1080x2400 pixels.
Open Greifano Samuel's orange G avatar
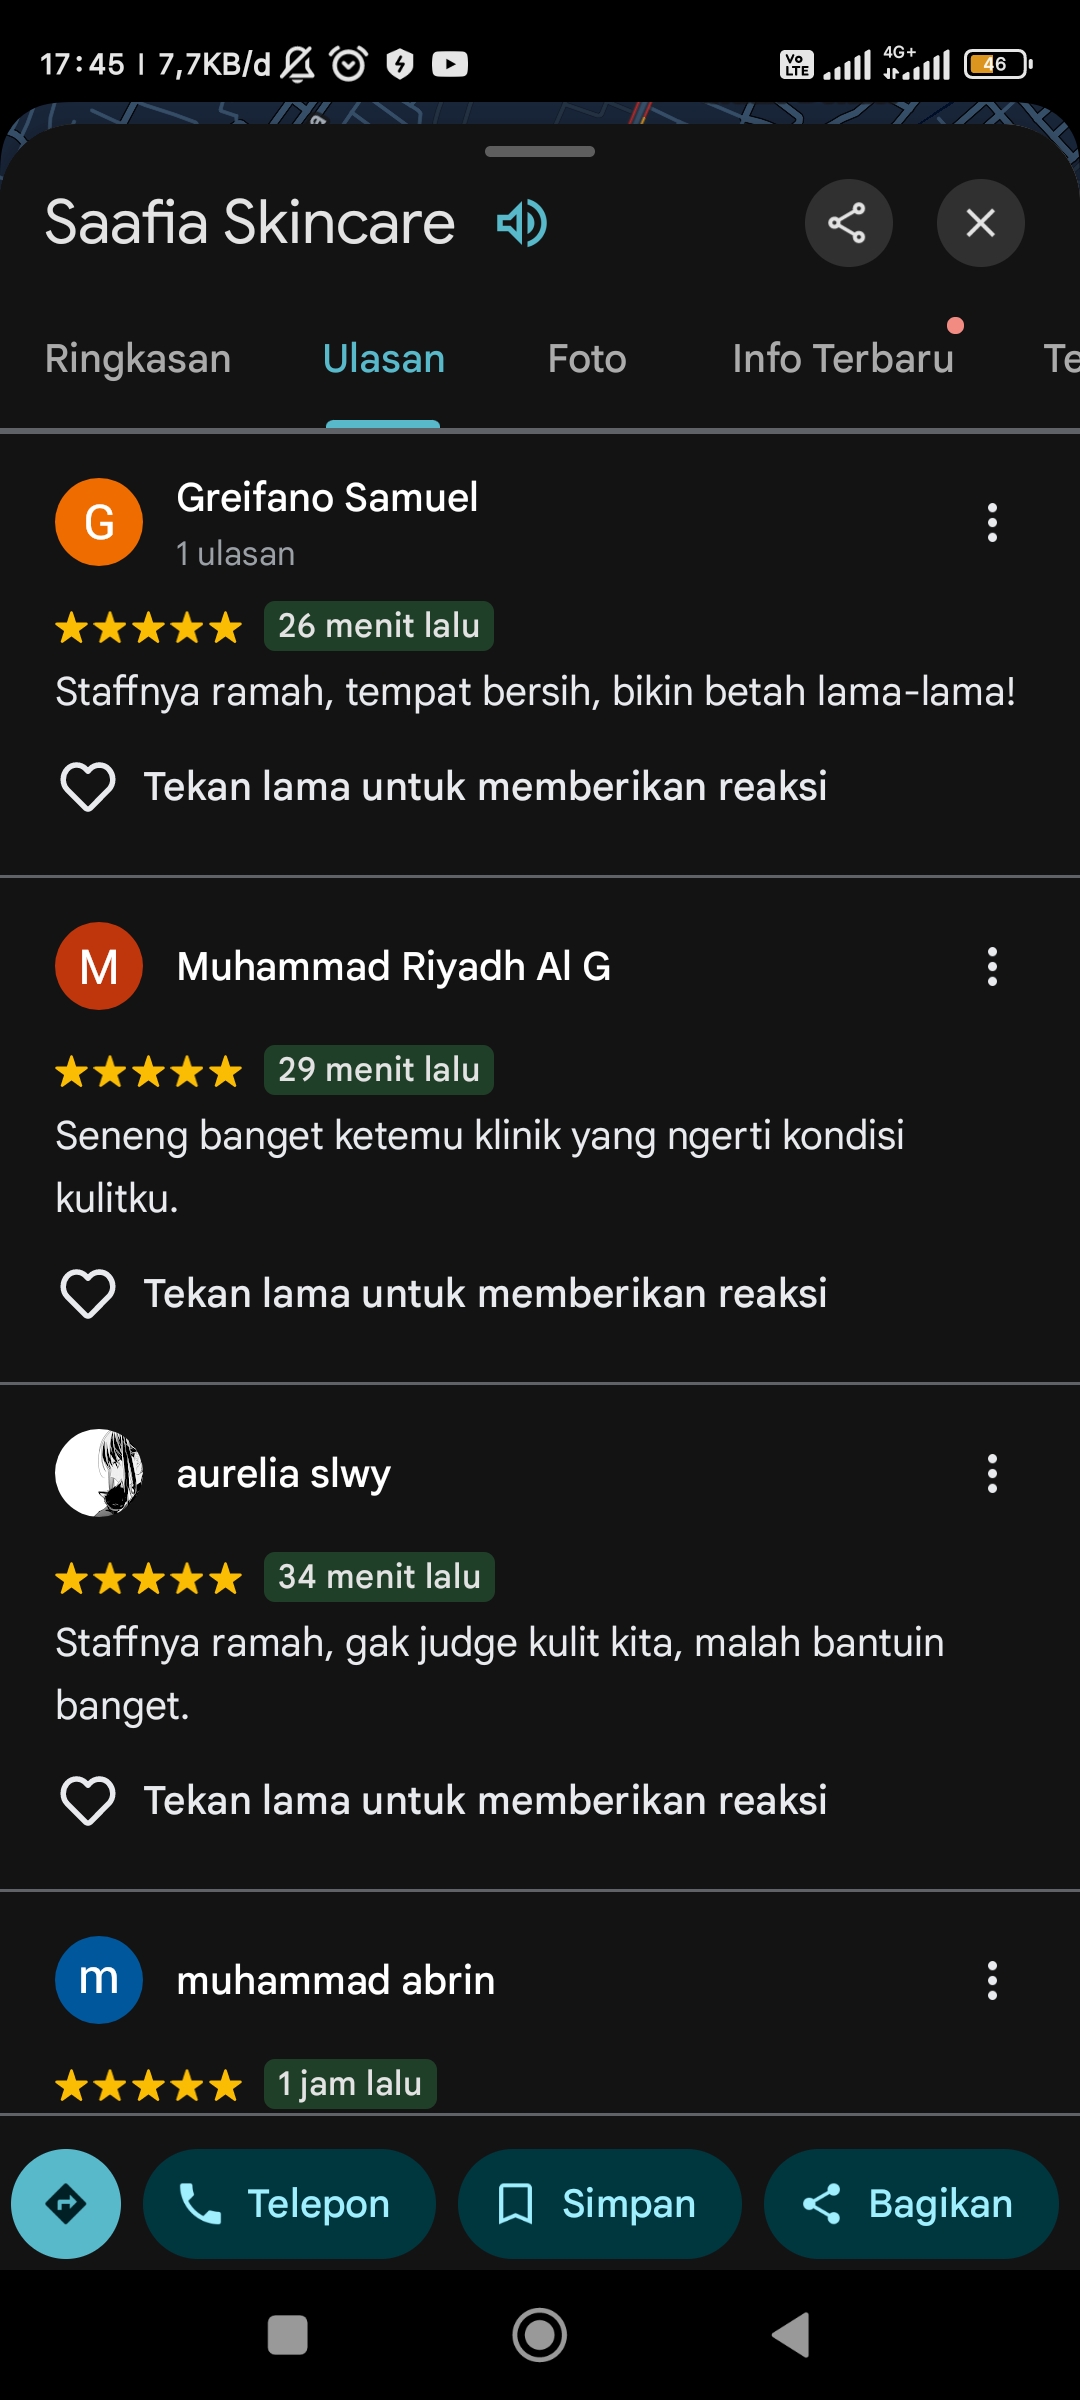tap(99, 522)
